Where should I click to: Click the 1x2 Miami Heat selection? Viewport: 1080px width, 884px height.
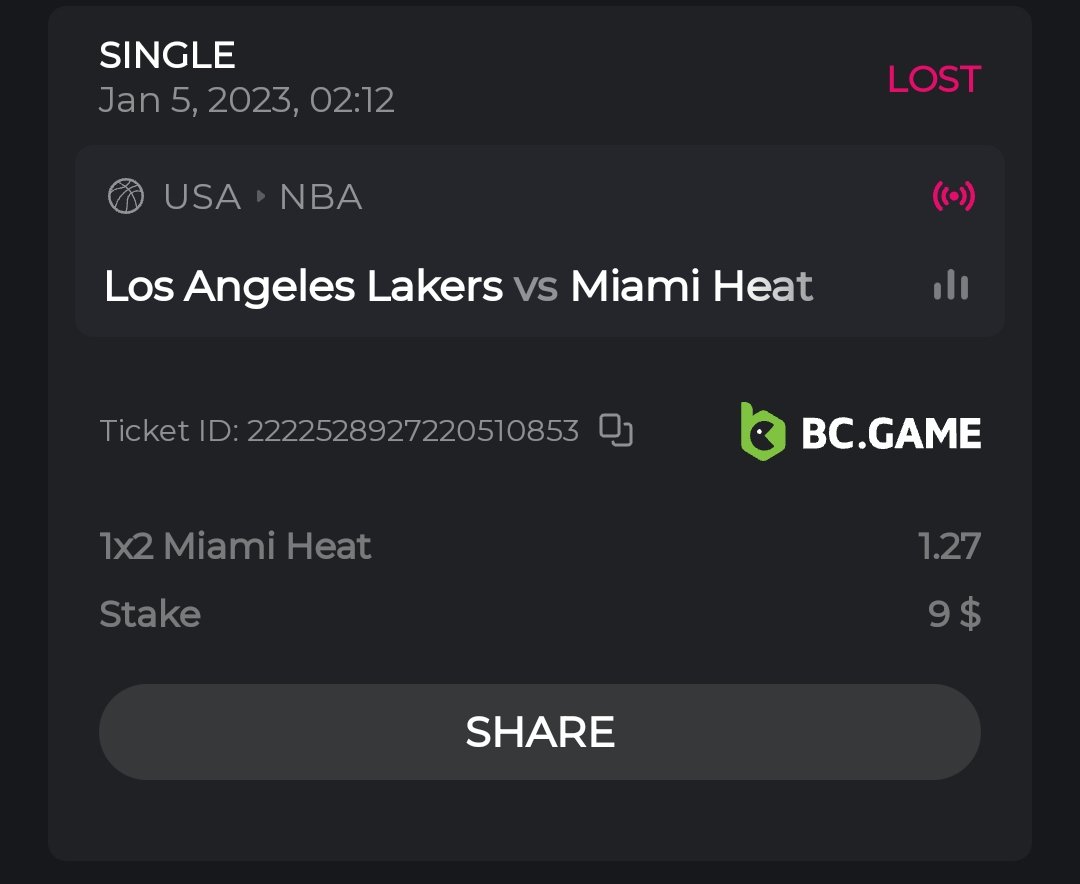pyautogui.click(x=236, y=546)
